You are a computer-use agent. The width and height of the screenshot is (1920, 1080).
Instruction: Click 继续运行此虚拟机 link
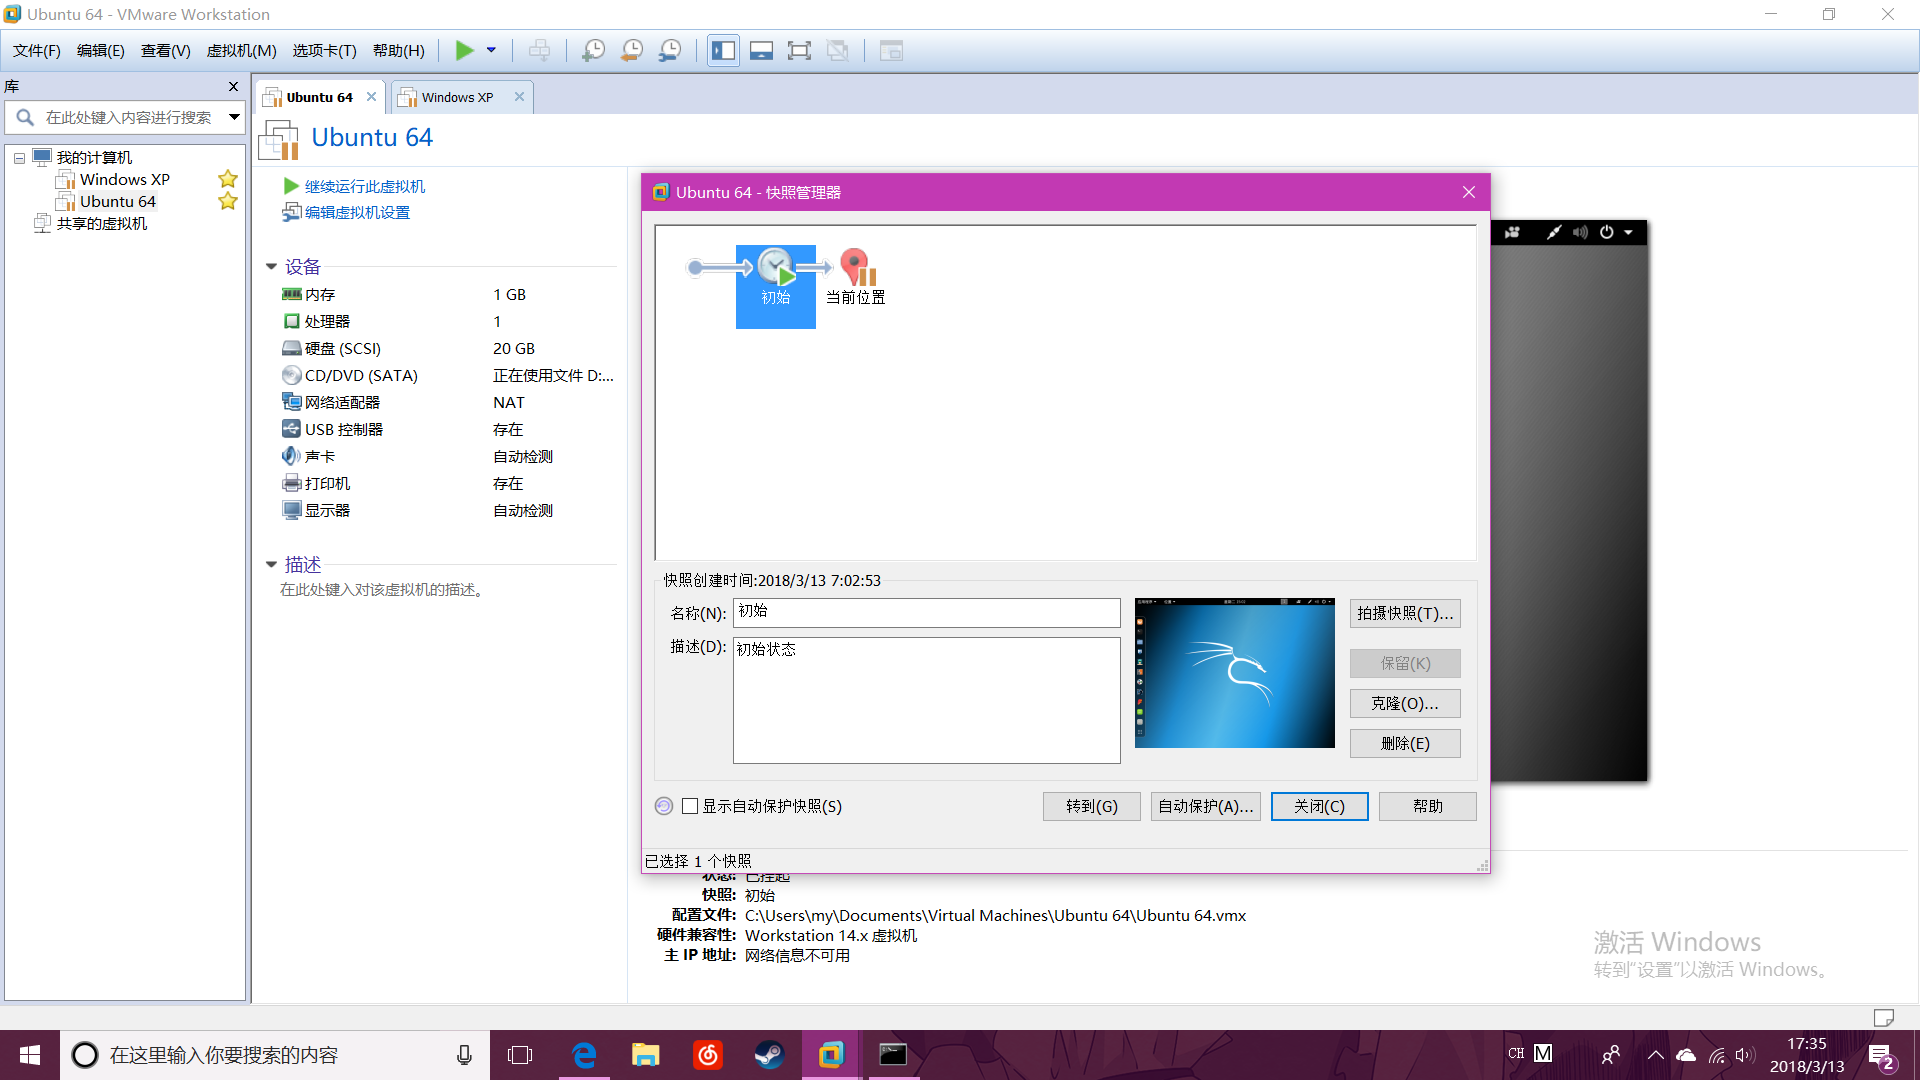[x=364, y=186]
